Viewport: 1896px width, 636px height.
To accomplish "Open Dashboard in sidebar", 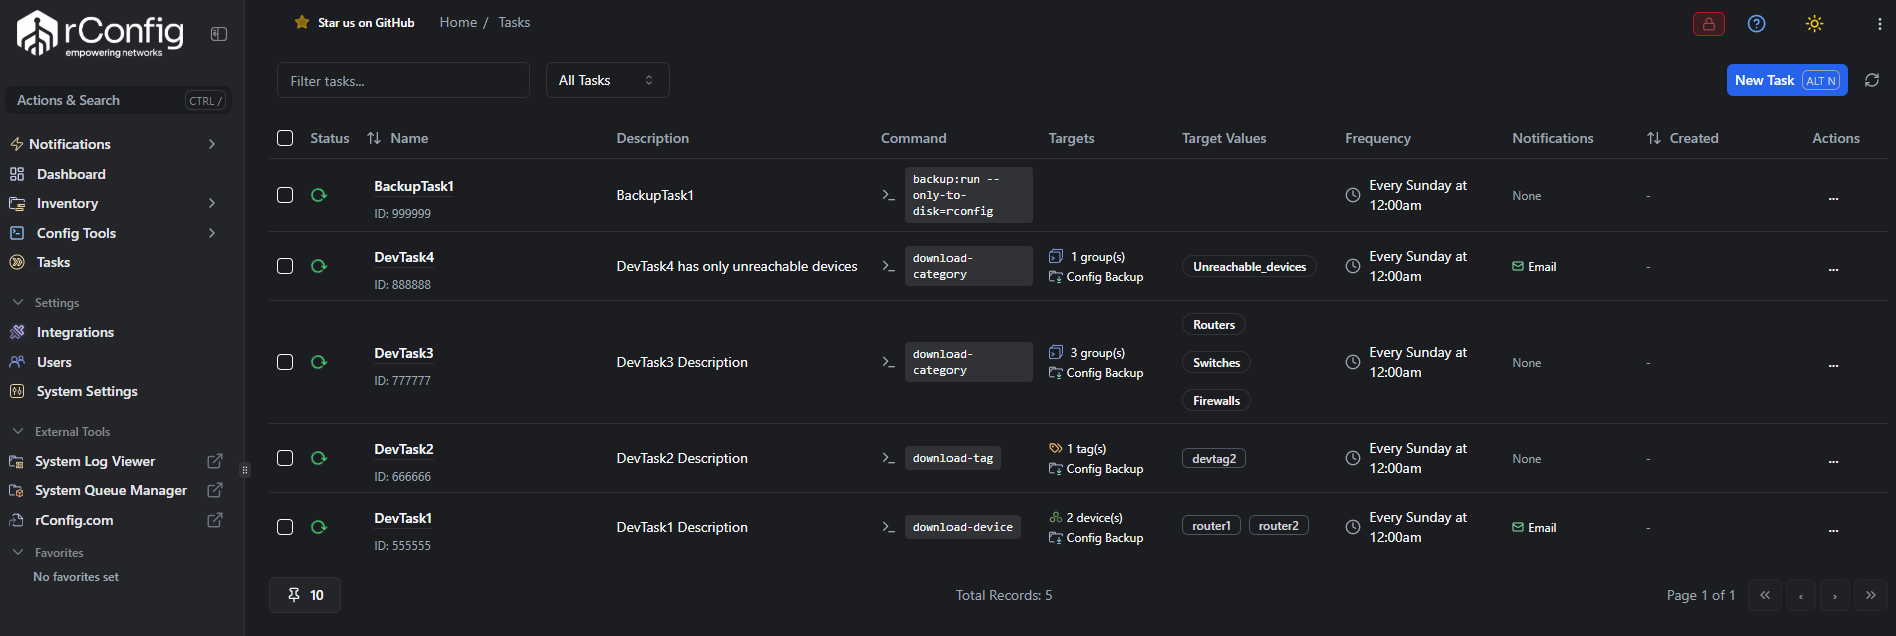I will 71,174.
